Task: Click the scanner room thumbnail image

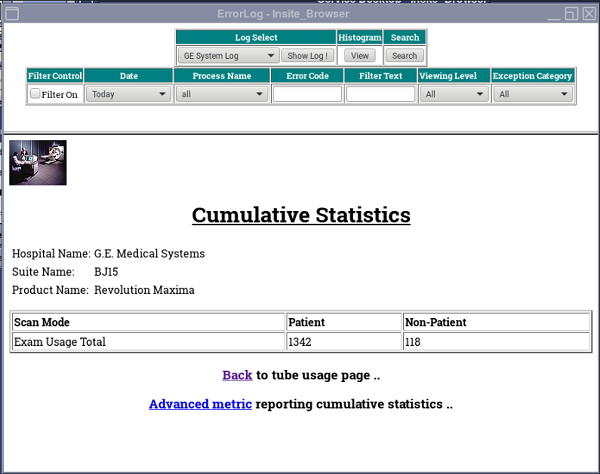Action: click(38, 163)
